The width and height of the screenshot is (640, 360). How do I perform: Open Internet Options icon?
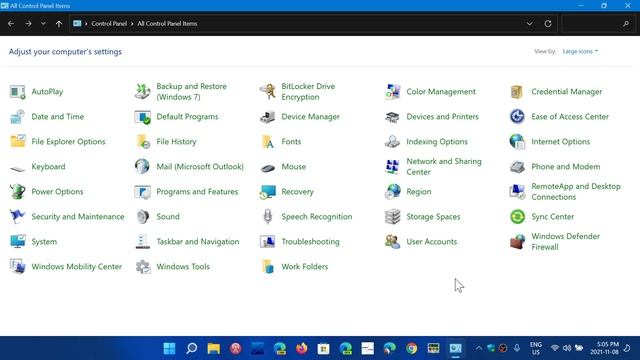517,142
